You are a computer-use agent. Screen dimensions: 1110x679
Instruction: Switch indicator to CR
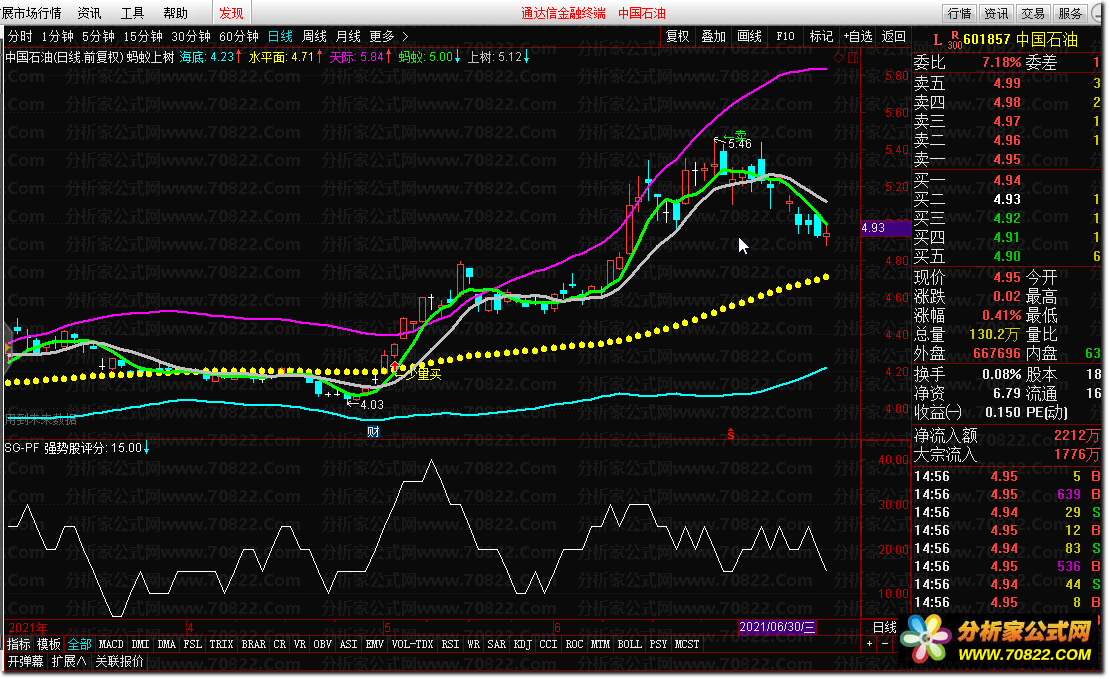pyautogui.click(x=280, y=644)
